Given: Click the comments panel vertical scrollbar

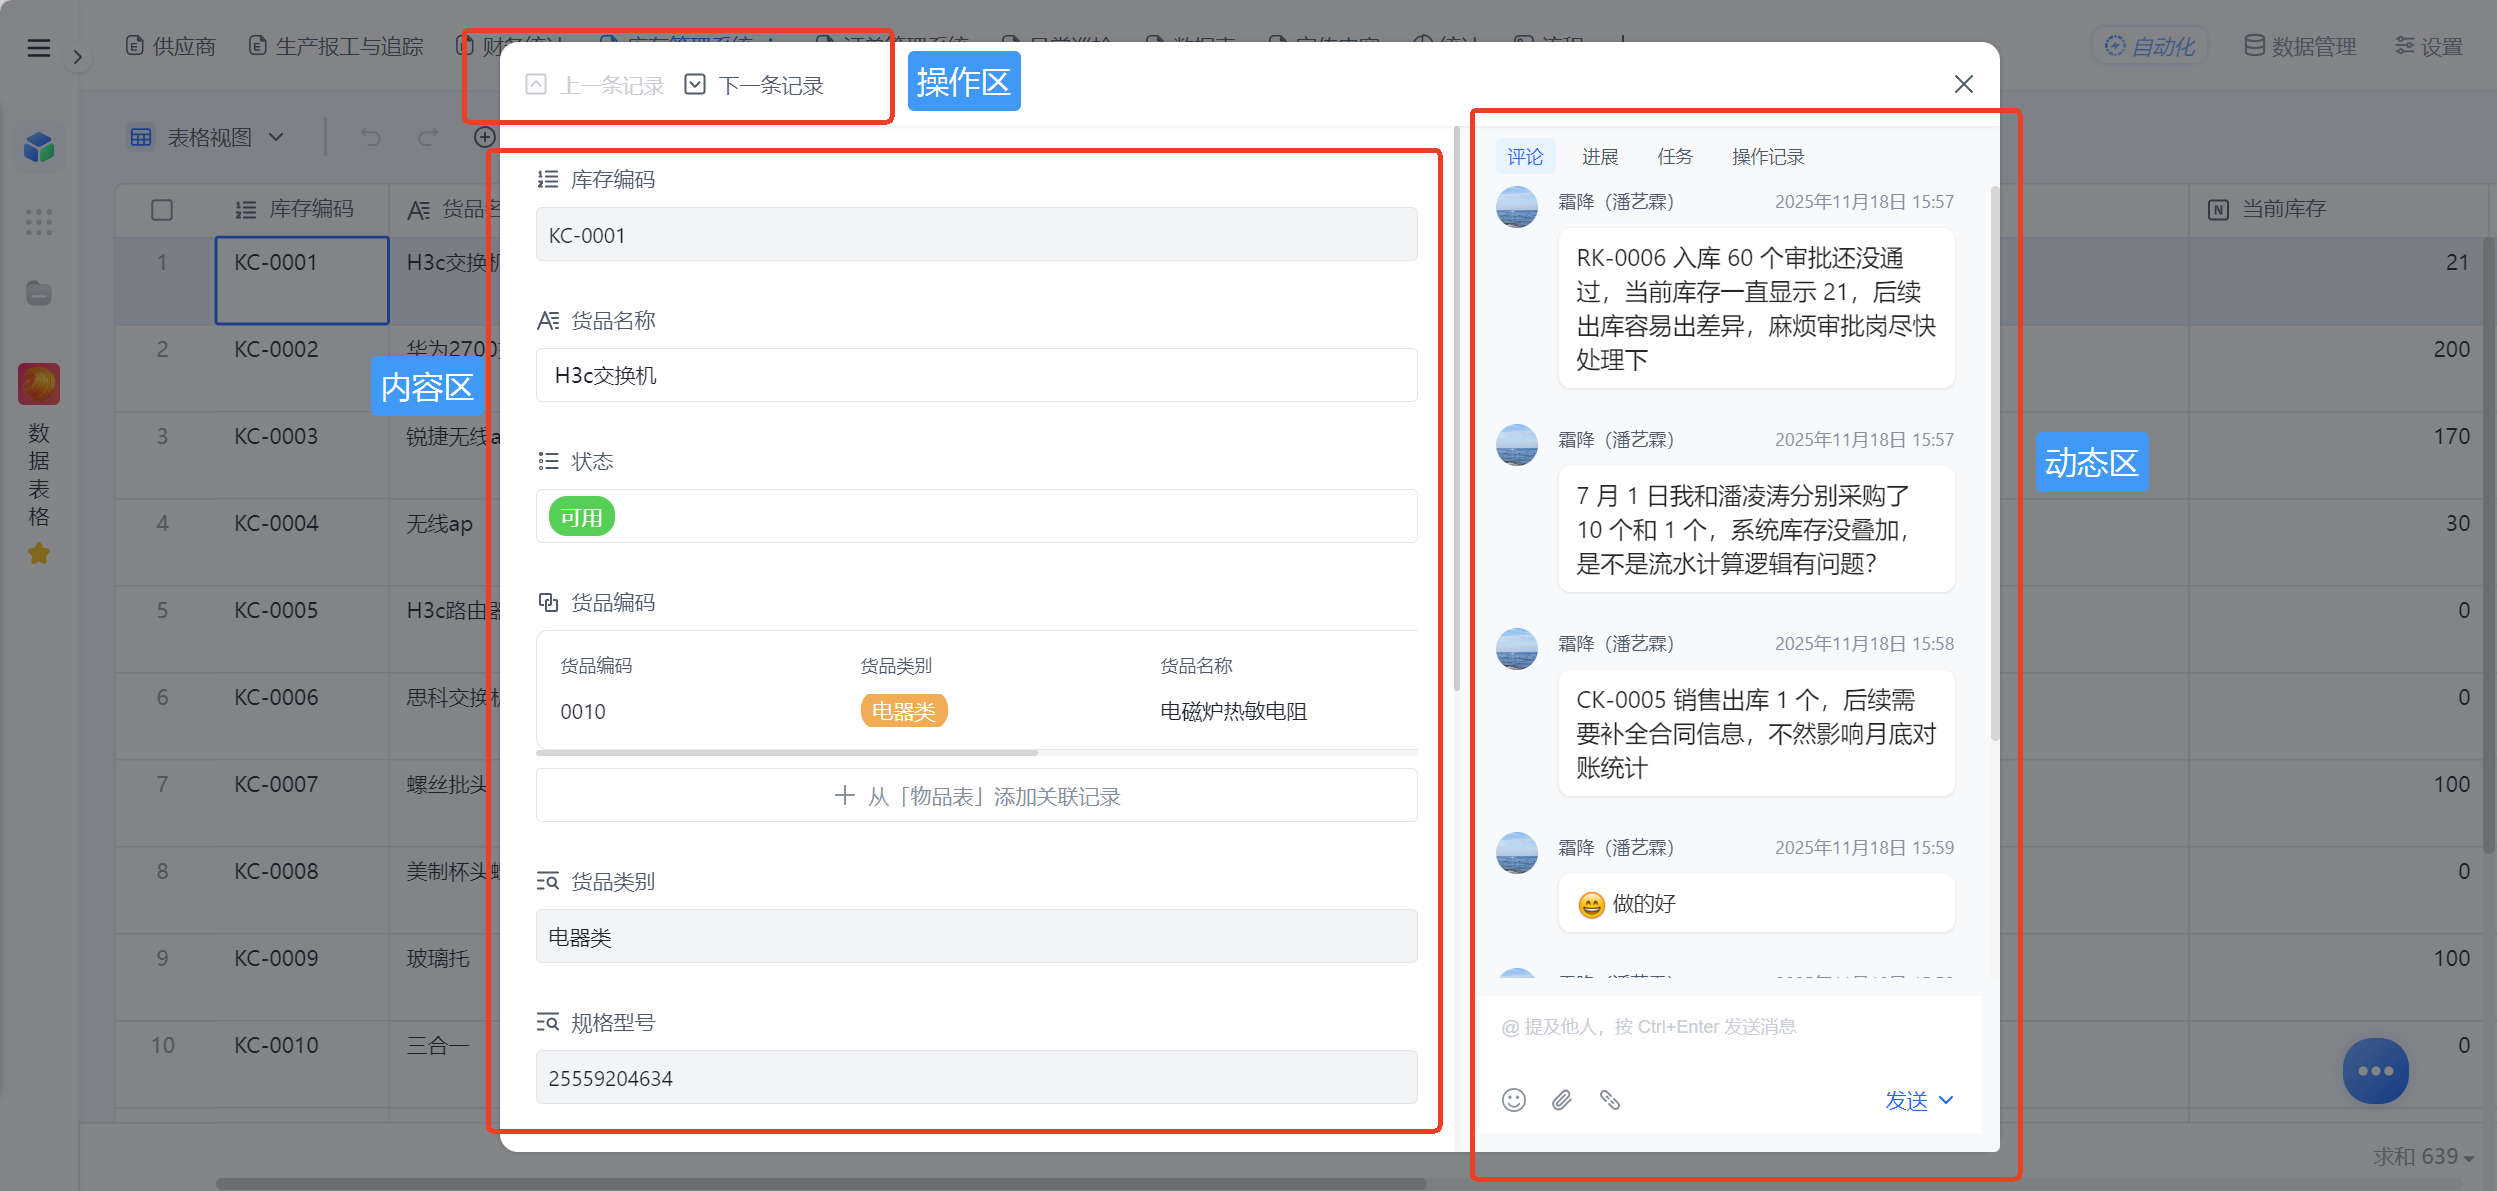Looking at the screenshot, I should [x=1995, y=463].
